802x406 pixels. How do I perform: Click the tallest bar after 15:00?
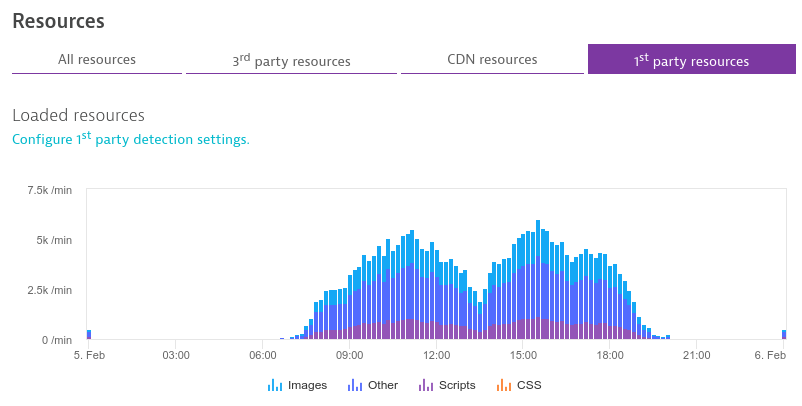point(538,280)
